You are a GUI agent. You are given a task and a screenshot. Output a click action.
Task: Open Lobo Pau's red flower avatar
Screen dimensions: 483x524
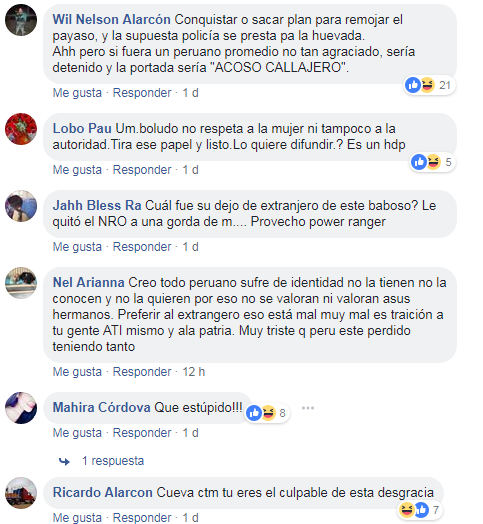point(21,129)
